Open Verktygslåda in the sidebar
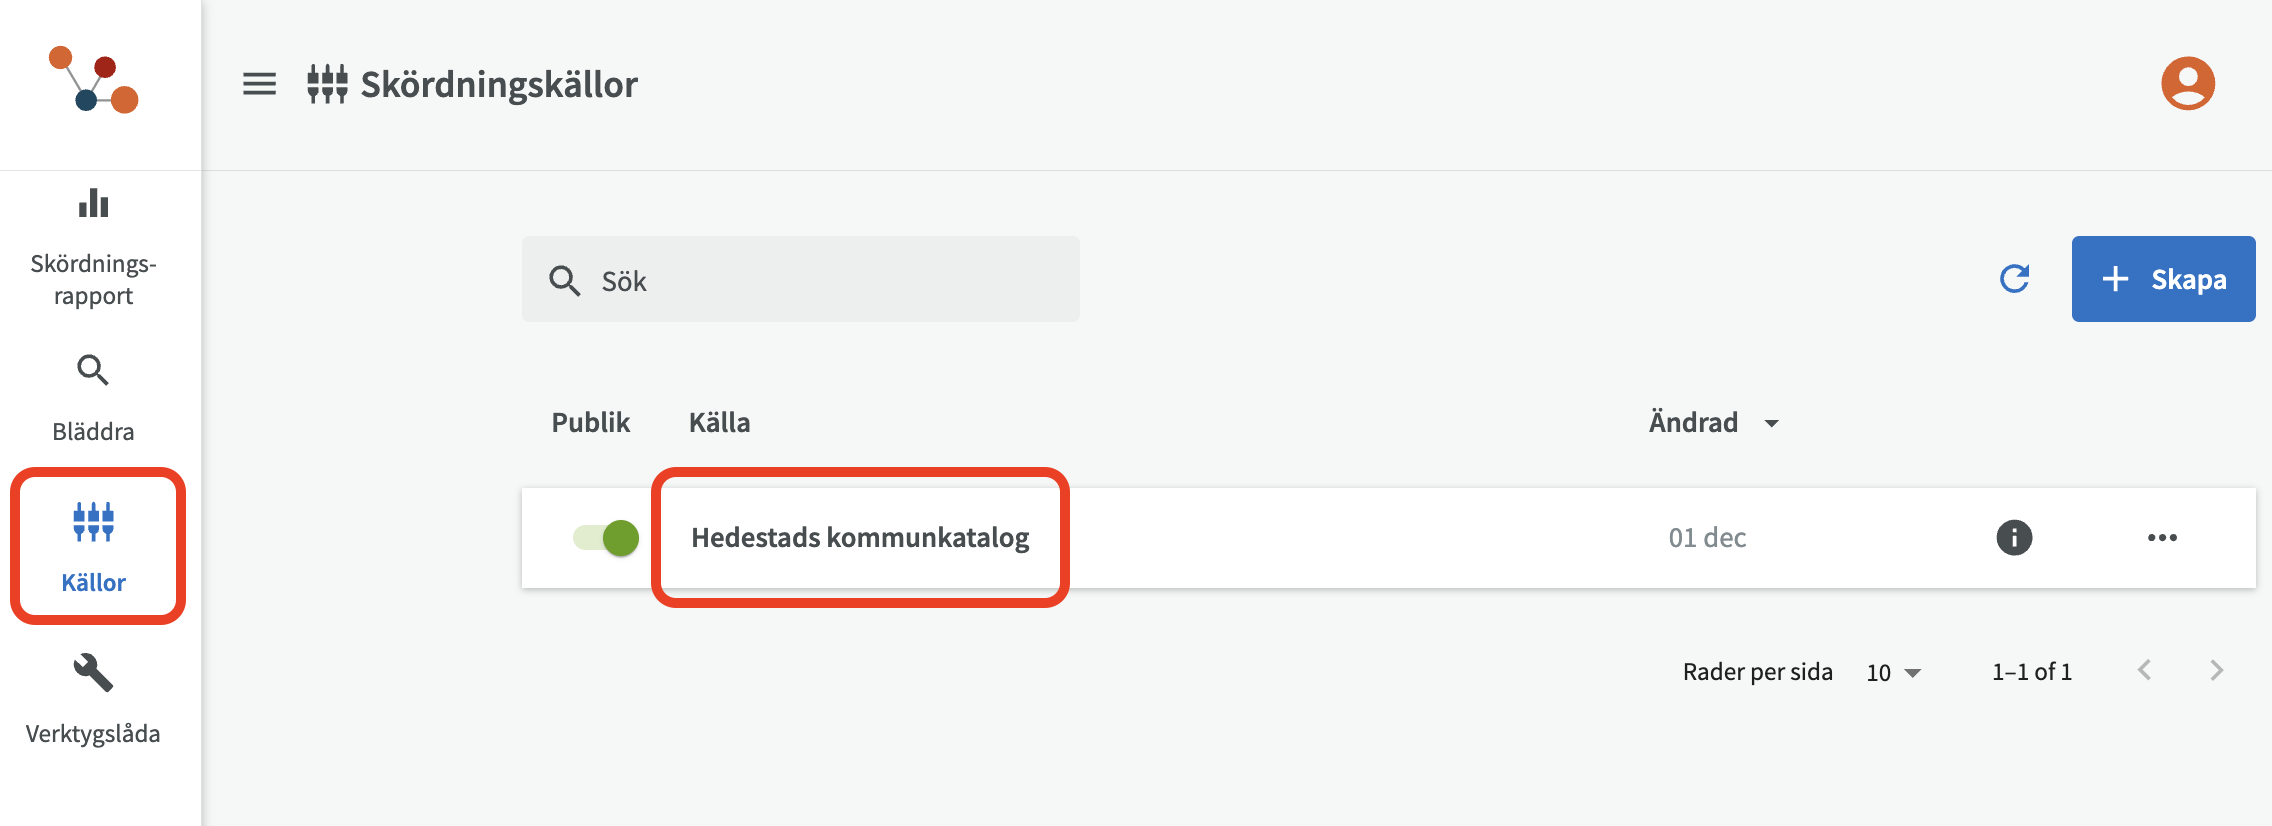Image resolution: width=2272 pixels, height=826 pixels. (x=93, y=700)
